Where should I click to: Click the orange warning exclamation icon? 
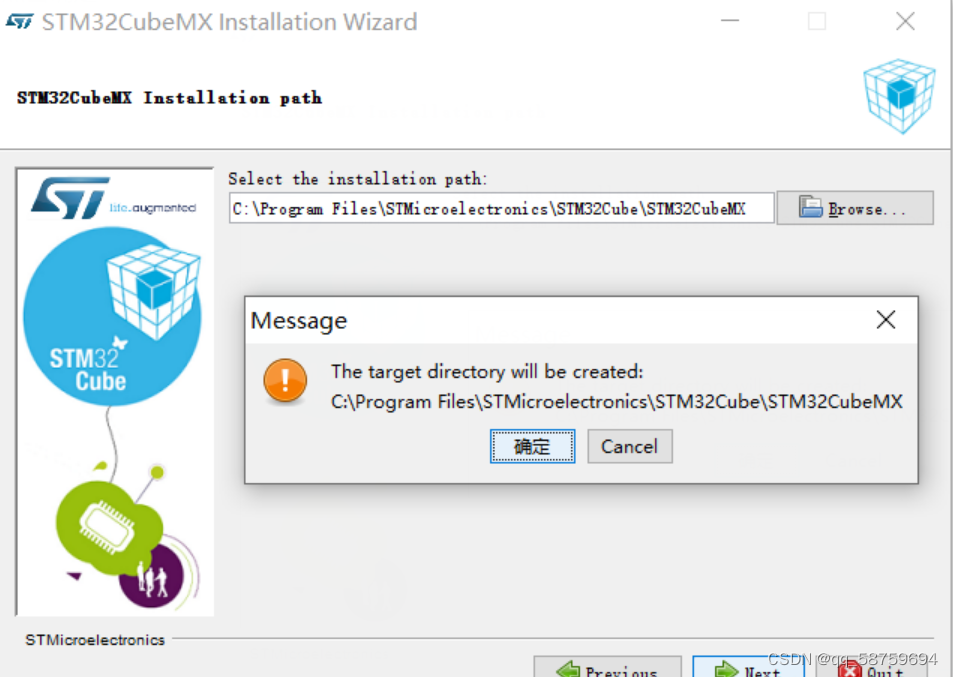285,380
